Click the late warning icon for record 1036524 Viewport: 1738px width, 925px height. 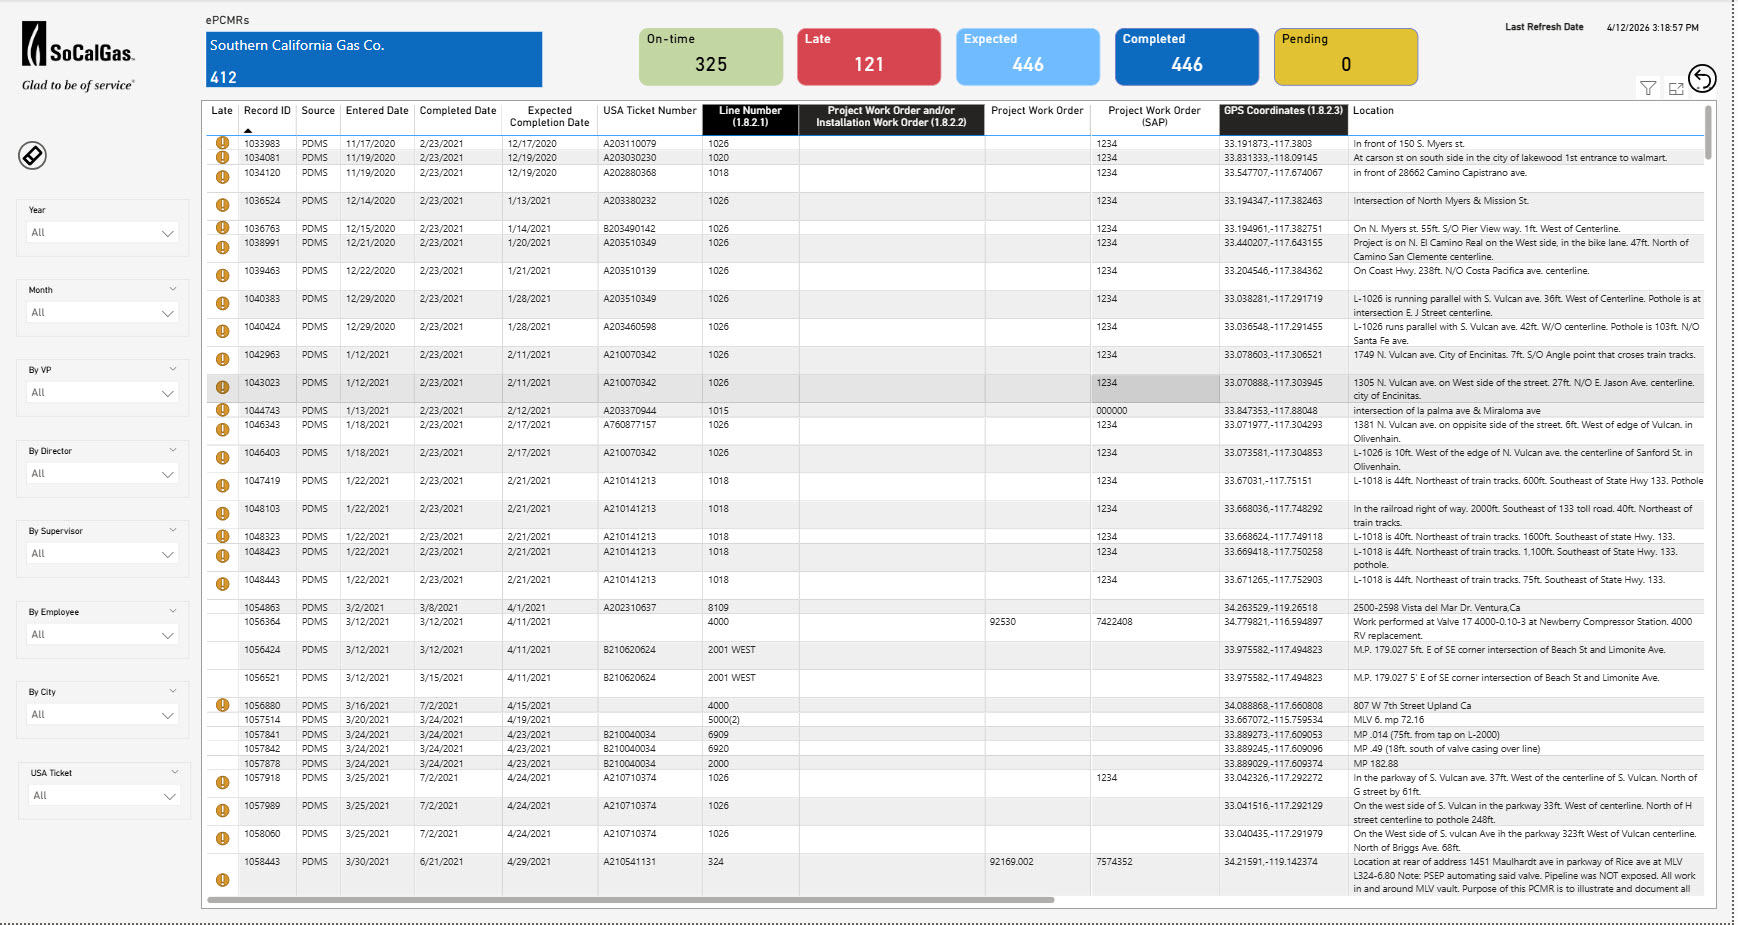[x=222, y=205]
